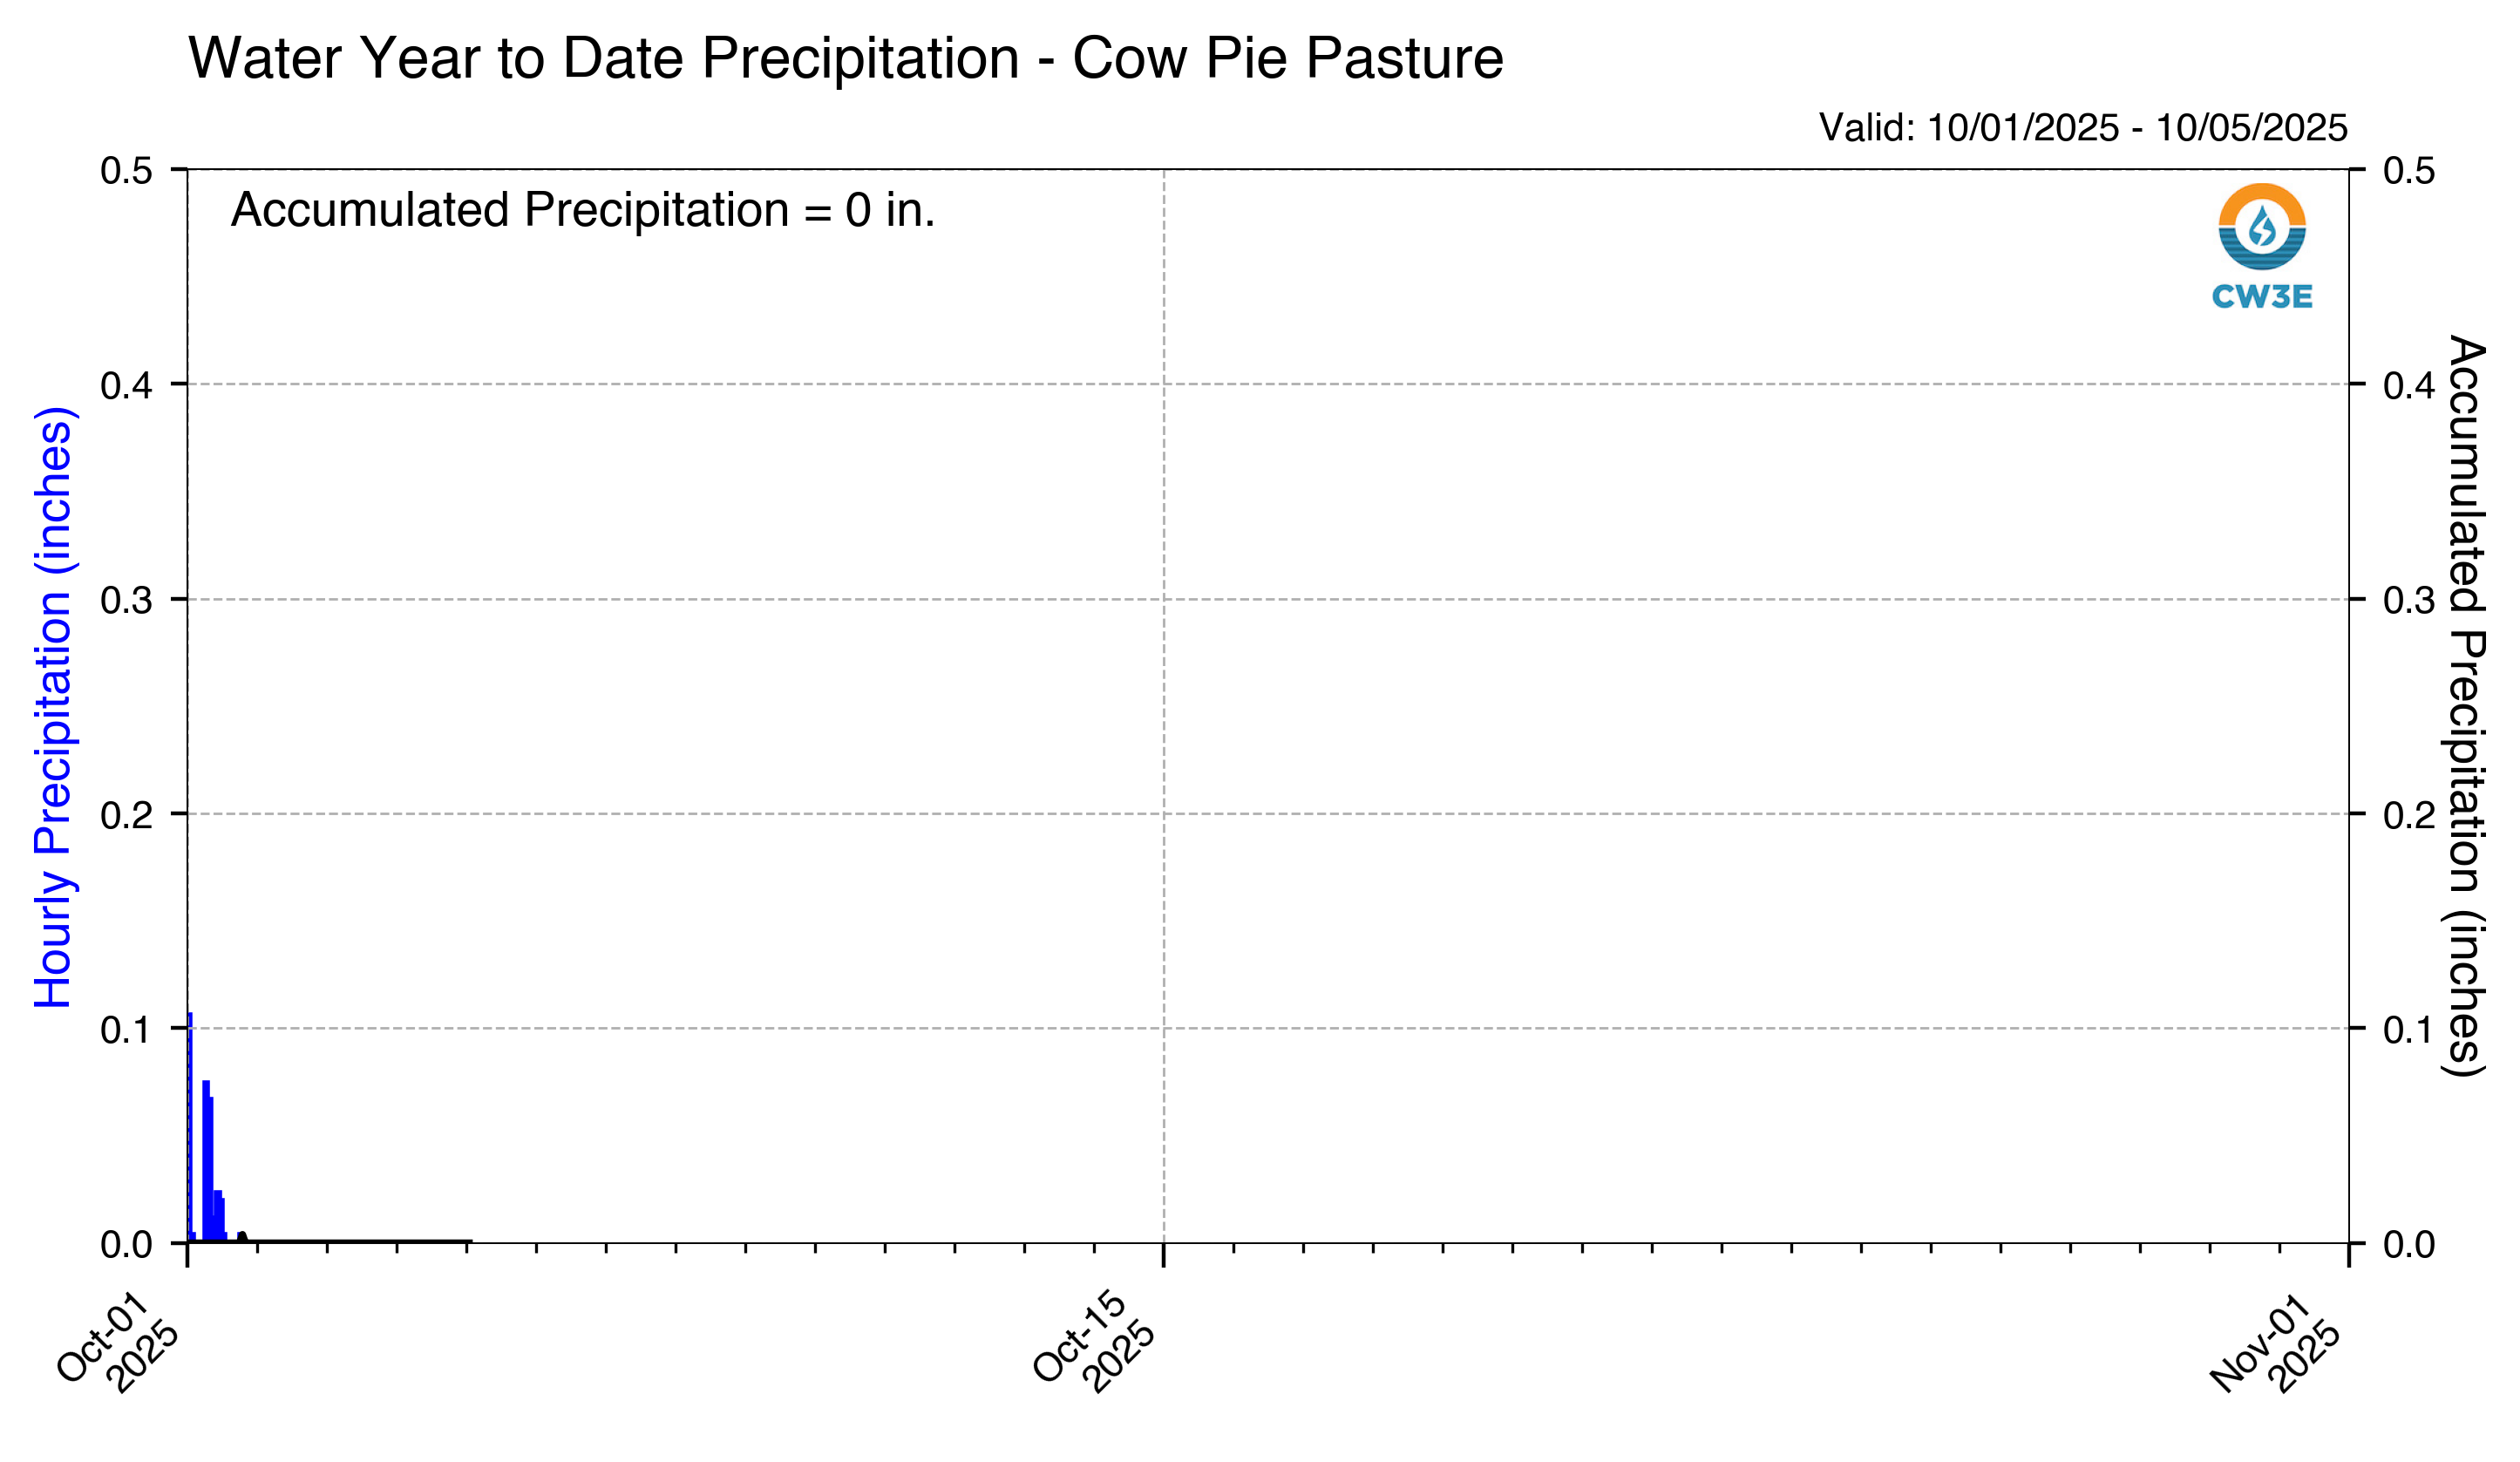Select the Nov-01 2025 date label
The image size is (2520, 1462).
pyautogui.click(x=2274, y=1343)
